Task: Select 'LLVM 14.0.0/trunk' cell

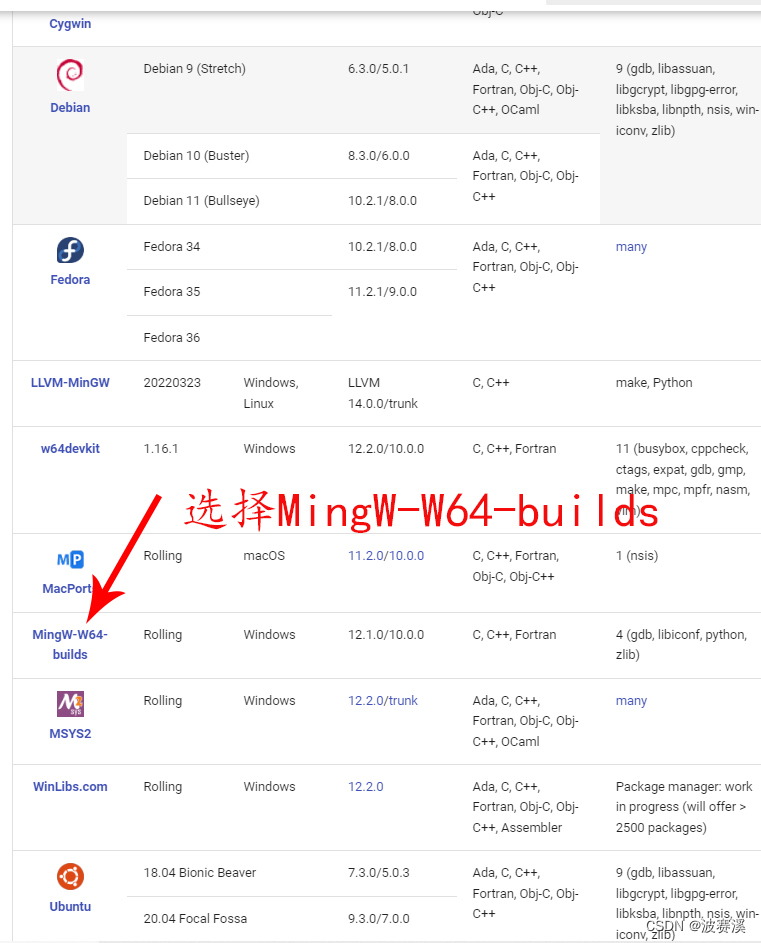Action: (x=383, y=393)
